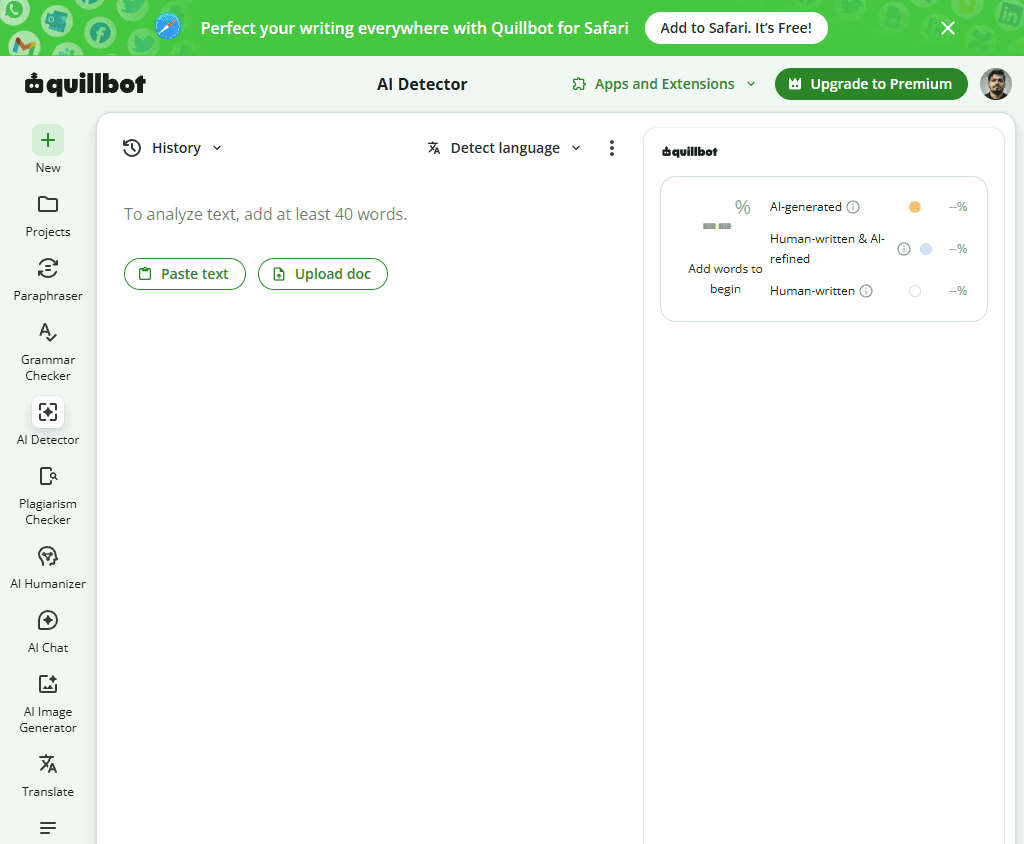Click info icon for Human-written & AI-refined
This screenshot has width=1024, height=844.
[904, 249]
